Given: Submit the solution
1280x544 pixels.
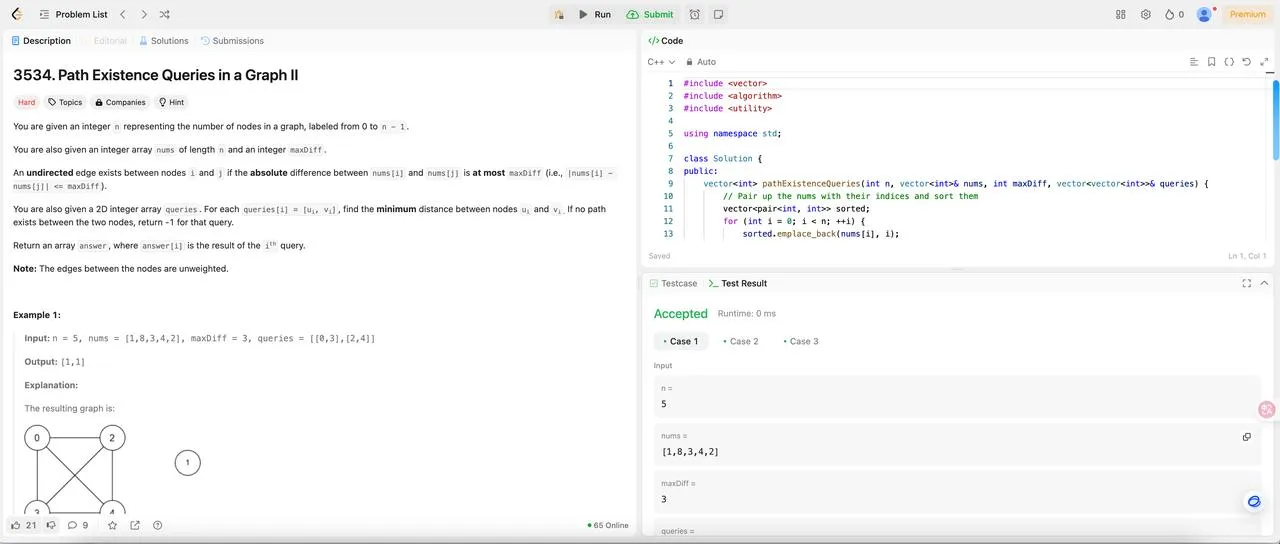Looking at the screenshot, I should pyautogui.click(x=650, y=14).
